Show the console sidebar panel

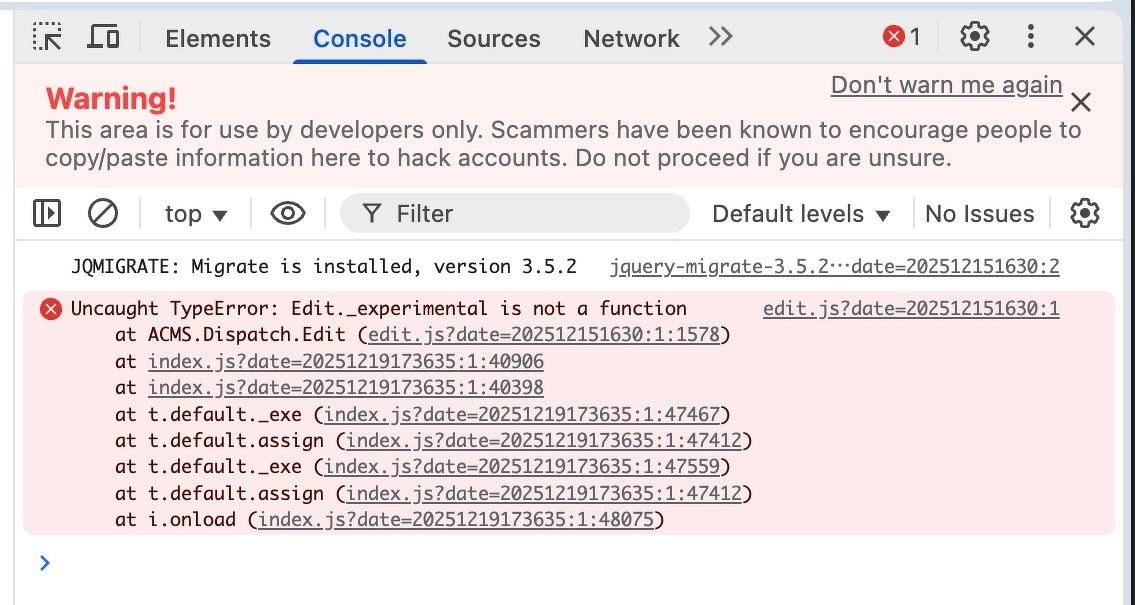[x=47, y=213]
